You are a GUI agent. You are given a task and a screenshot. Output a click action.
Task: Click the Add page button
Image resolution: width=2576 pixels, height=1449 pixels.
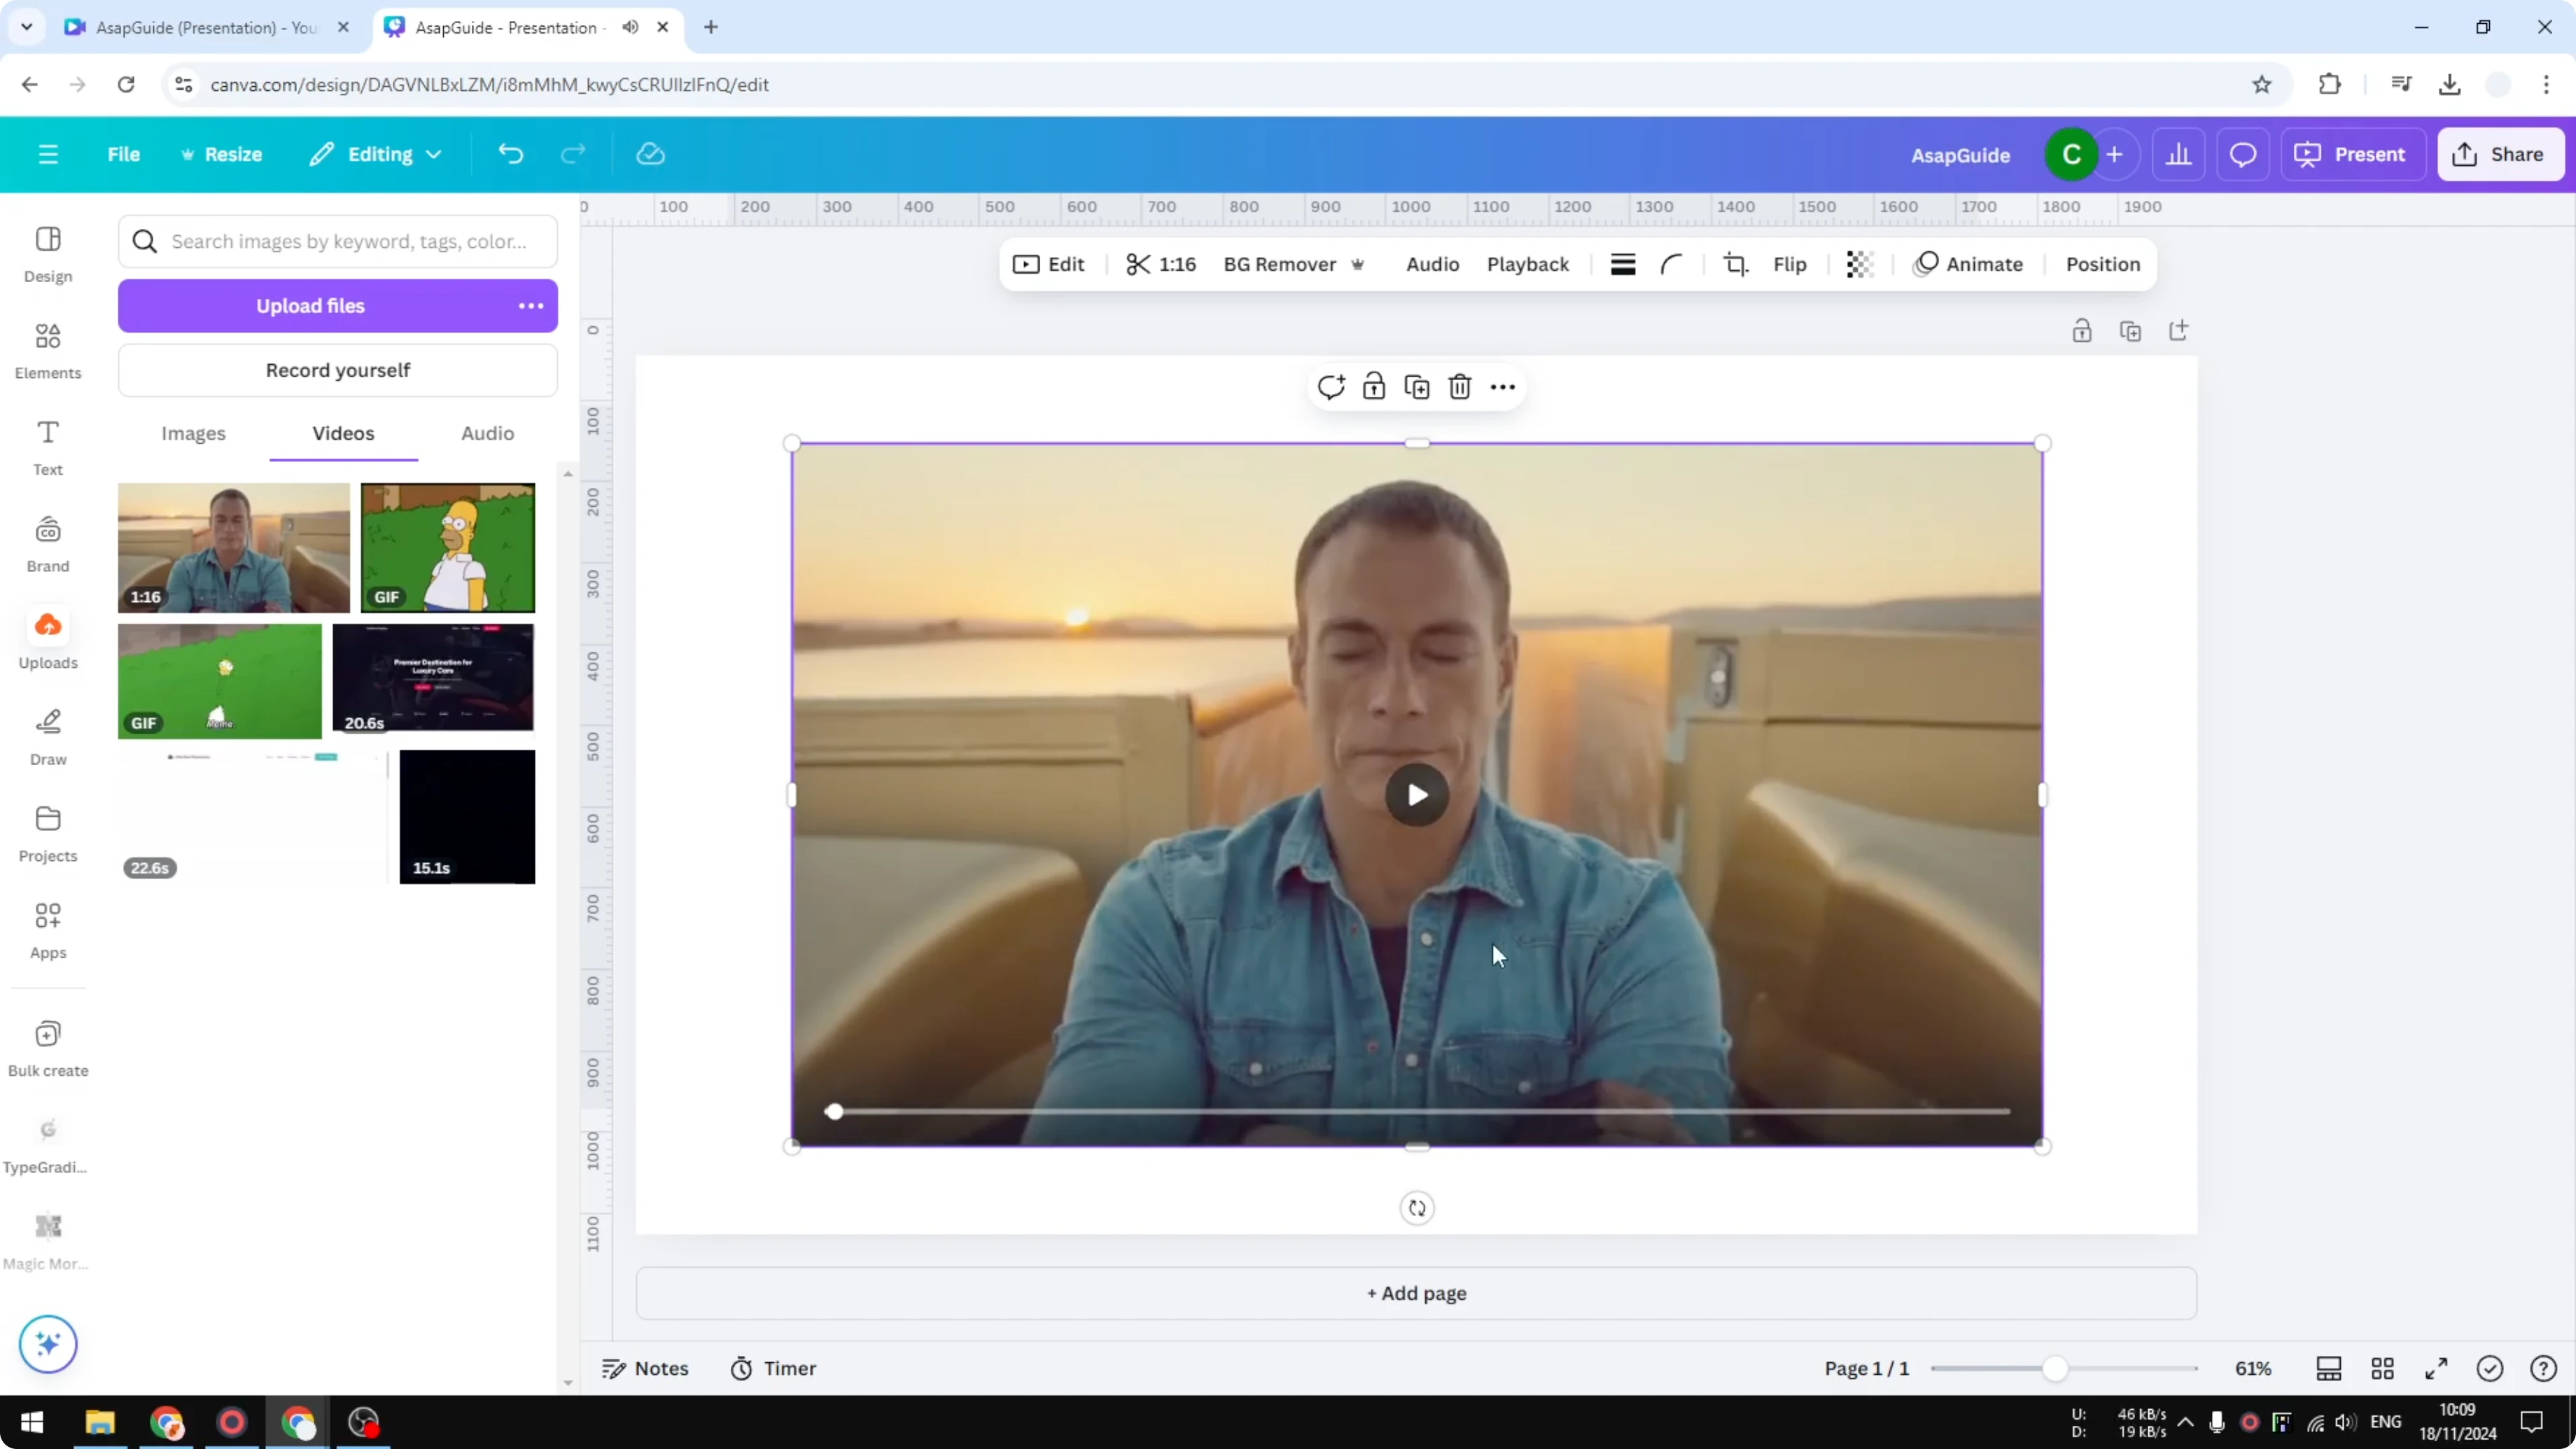[1415, 1293]
